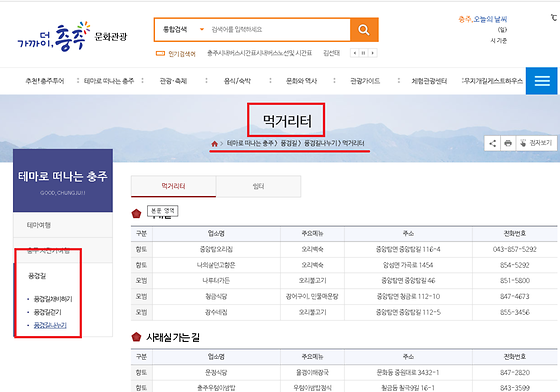
Task: Click the 먹거리터 page title
Action: pos(287,121)
